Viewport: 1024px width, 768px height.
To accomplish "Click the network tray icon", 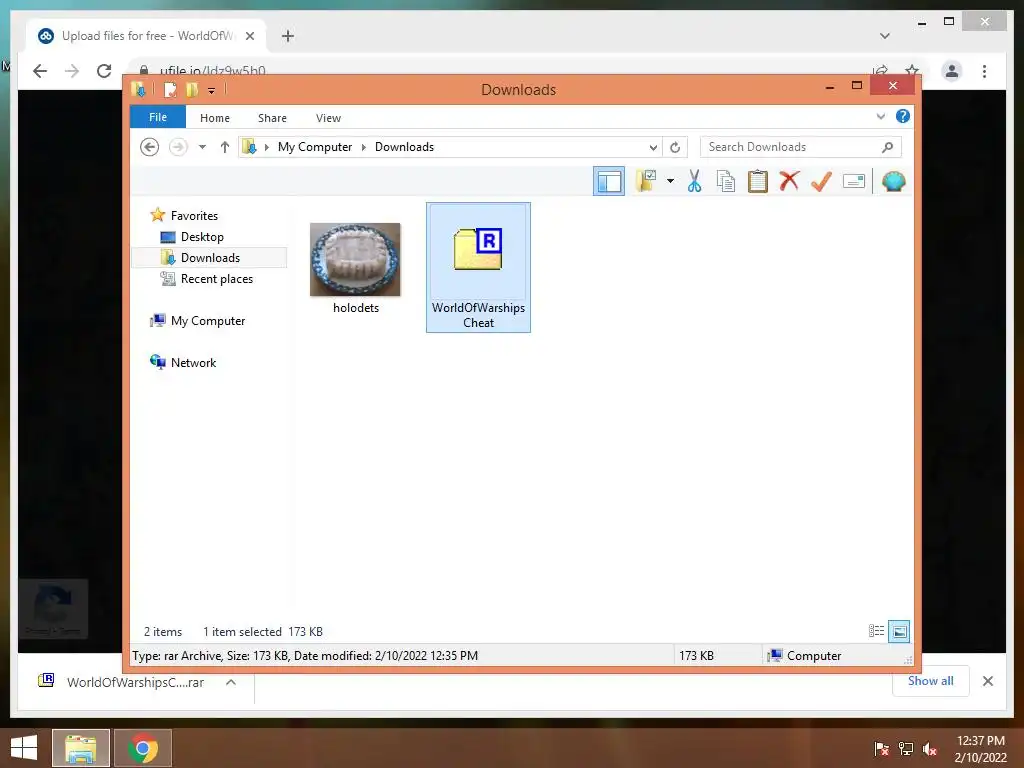I will click(906, 748).
